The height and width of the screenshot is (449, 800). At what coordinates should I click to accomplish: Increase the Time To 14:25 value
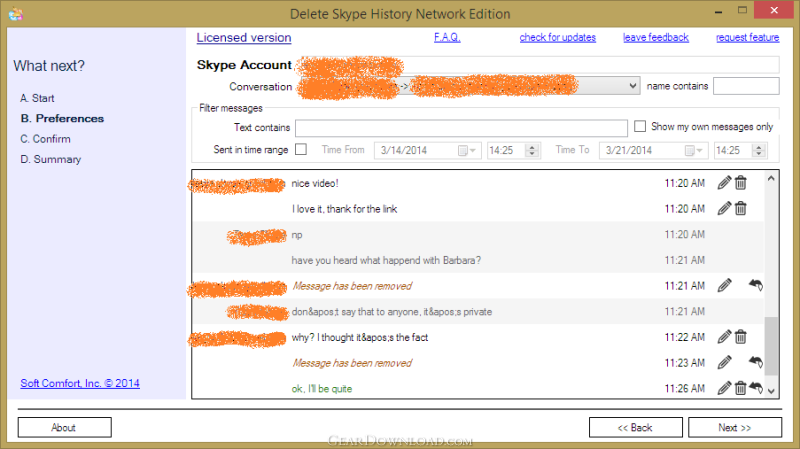759,147
